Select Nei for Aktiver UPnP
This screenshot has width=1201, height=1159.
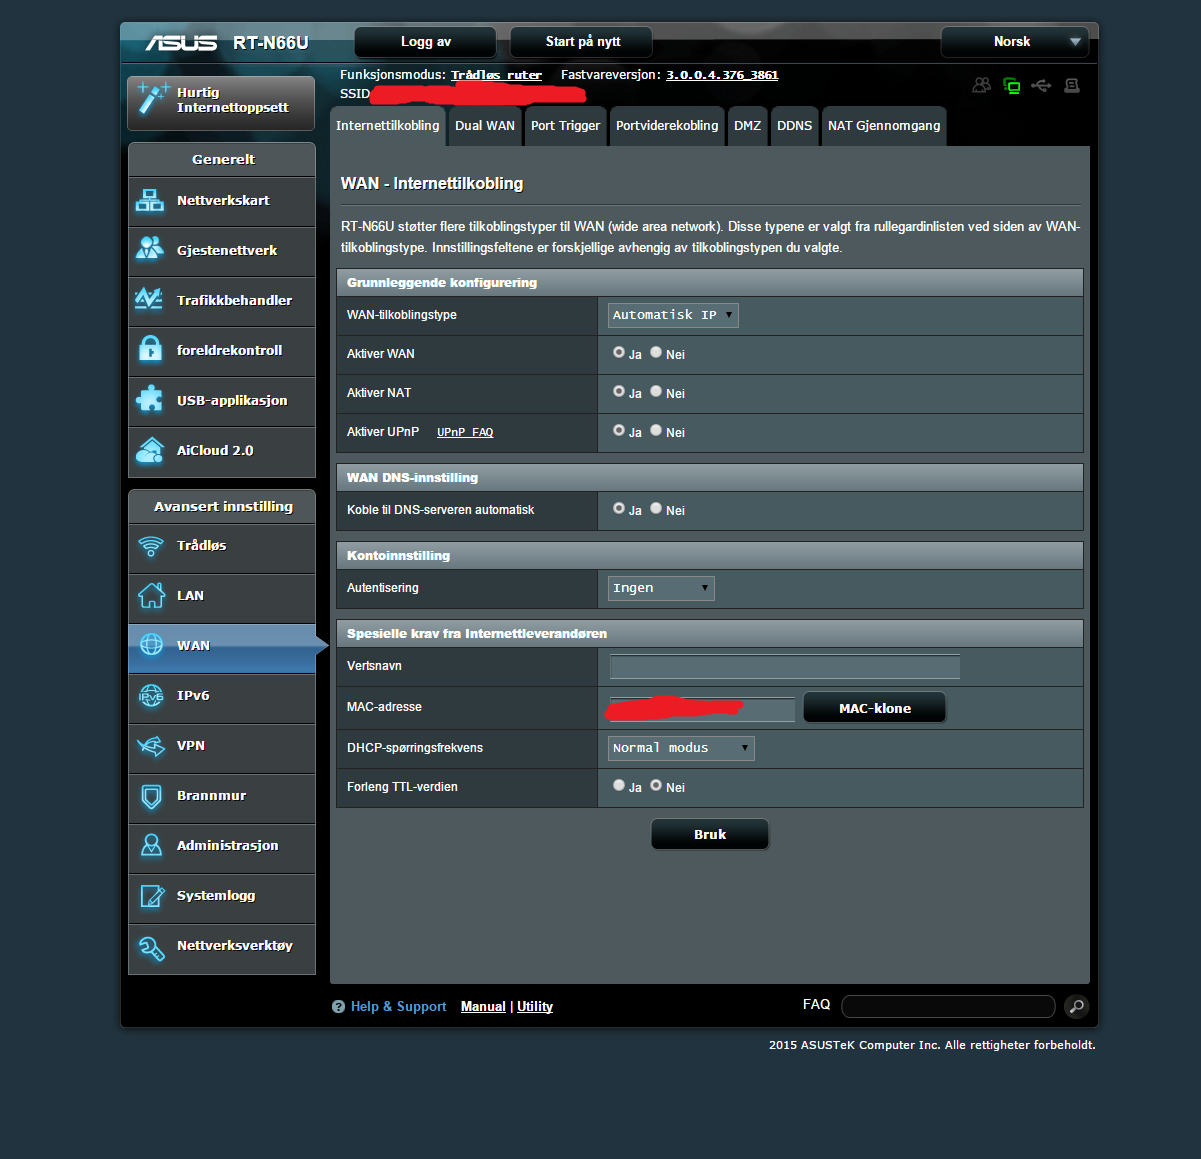656,431
